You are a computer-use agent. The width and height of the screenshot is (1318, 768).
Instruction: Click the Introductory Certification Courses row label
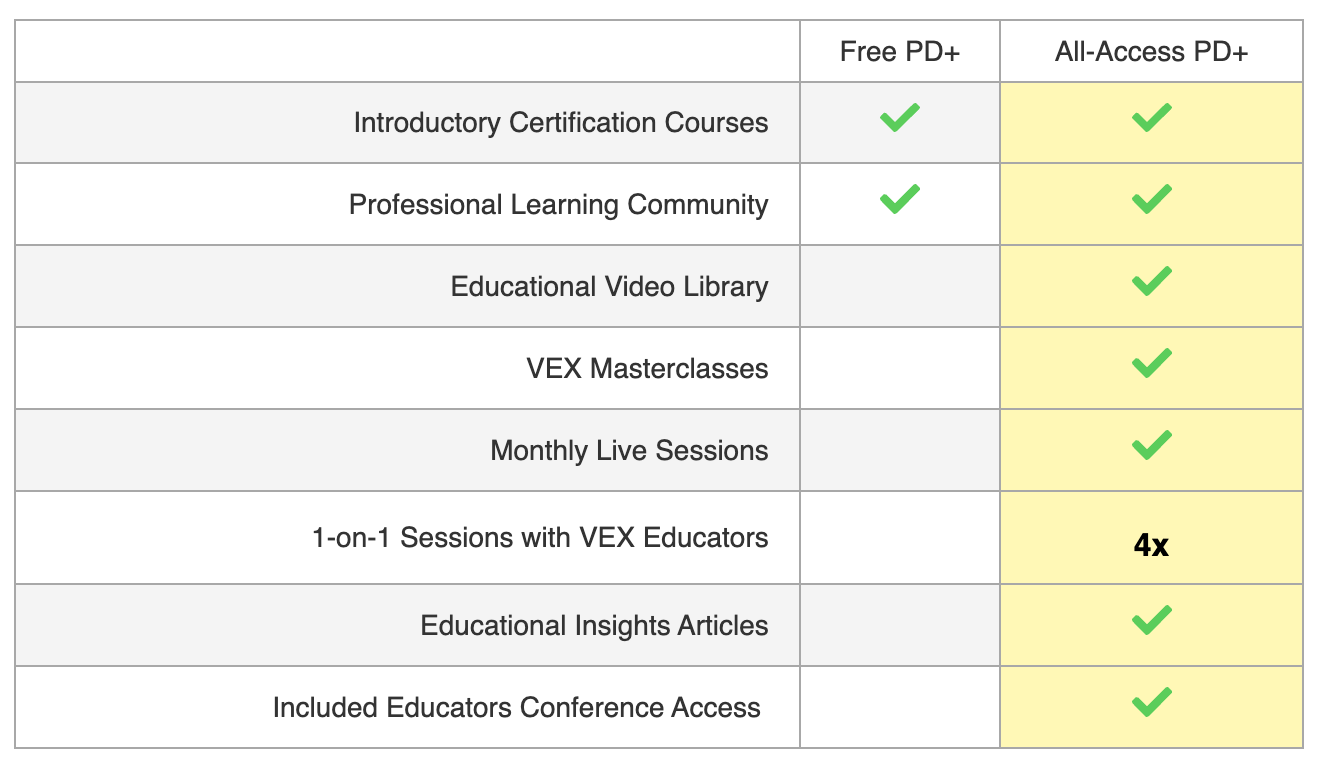click(560, 123)
